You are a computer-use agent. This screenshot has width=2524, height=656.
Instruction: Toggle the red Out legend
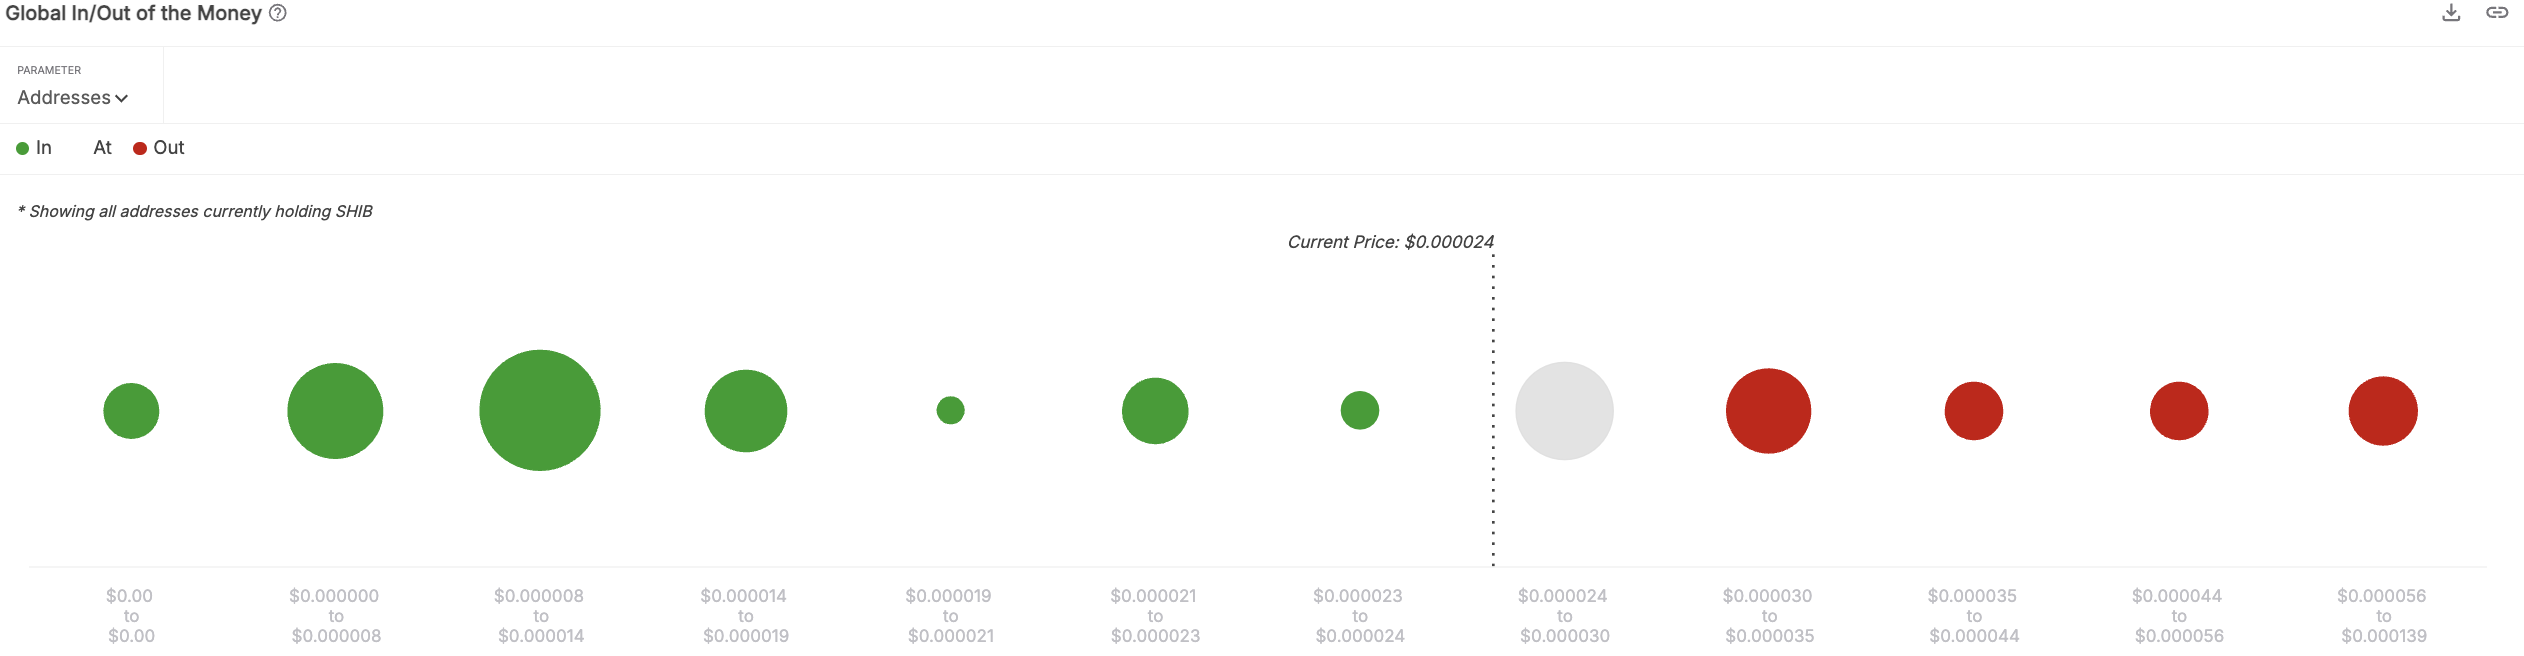tap(159, 148)
